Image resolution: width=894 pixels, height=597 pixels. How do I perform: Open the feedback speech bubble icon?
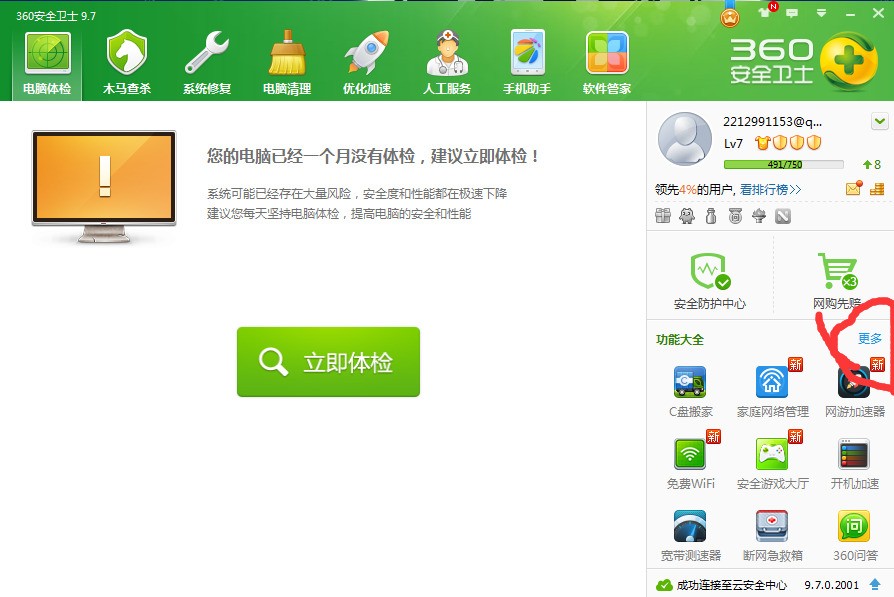pyautogui.click(x=792, y=13)
